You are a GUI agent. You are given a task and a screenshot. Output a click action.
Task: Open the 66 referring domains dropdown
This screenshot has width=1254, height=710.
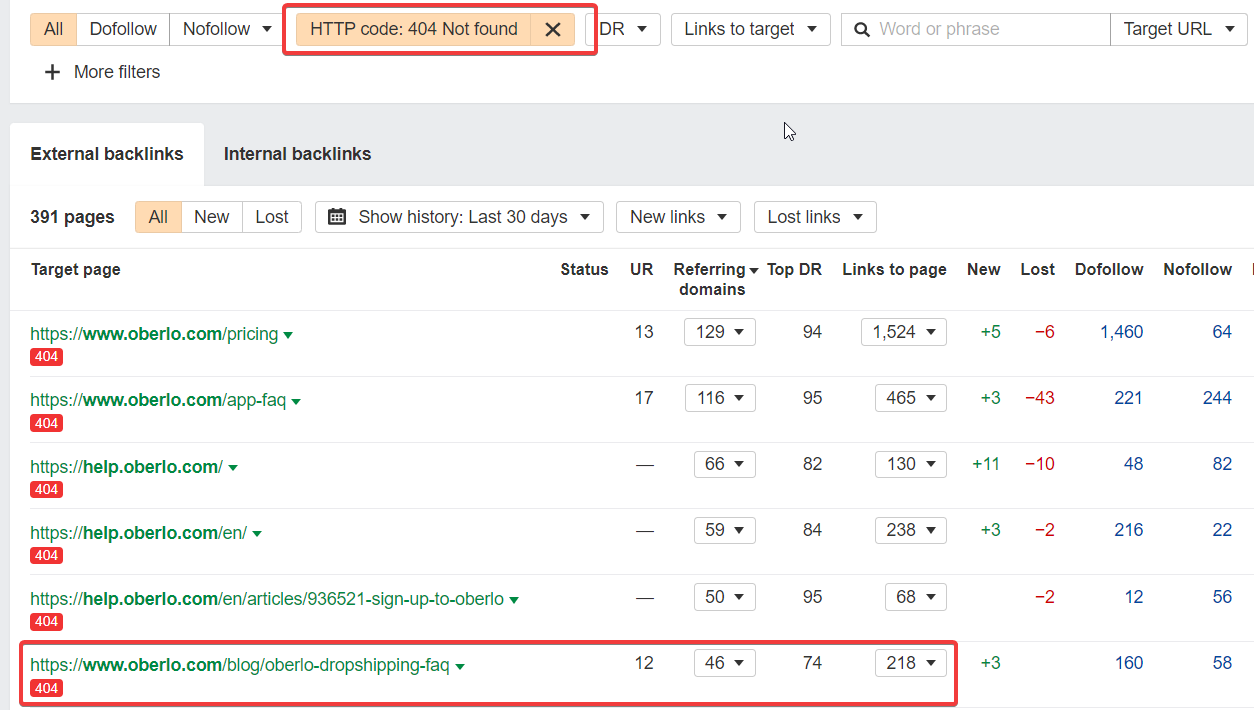point(725,464)
